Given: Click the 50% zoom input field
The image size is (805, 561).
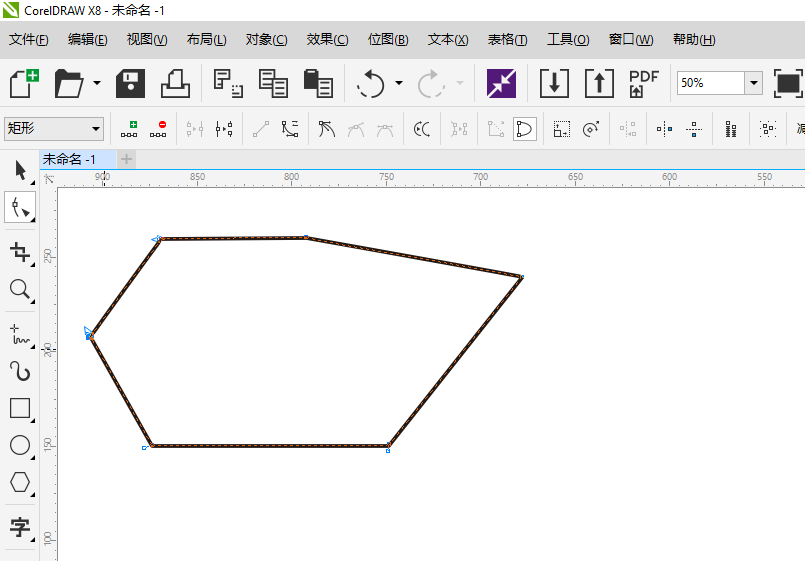Looking at the screenshot, I should [x=708, y=83].
